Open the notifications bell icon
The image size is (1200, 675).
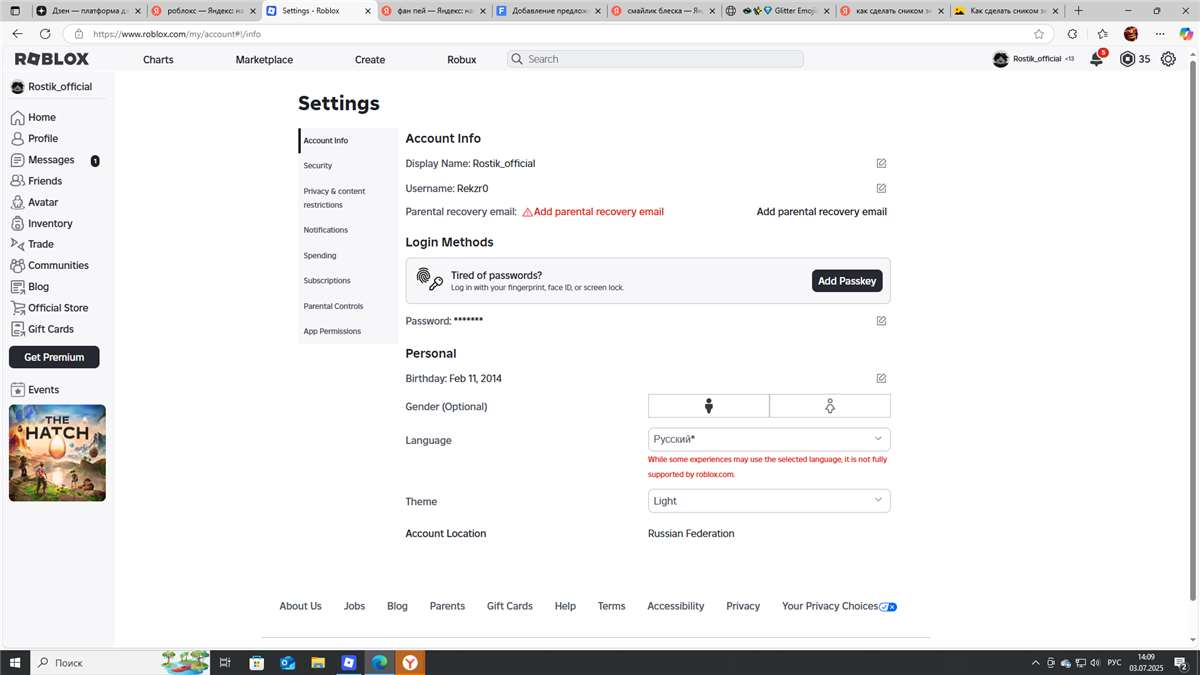(1097, 59)
